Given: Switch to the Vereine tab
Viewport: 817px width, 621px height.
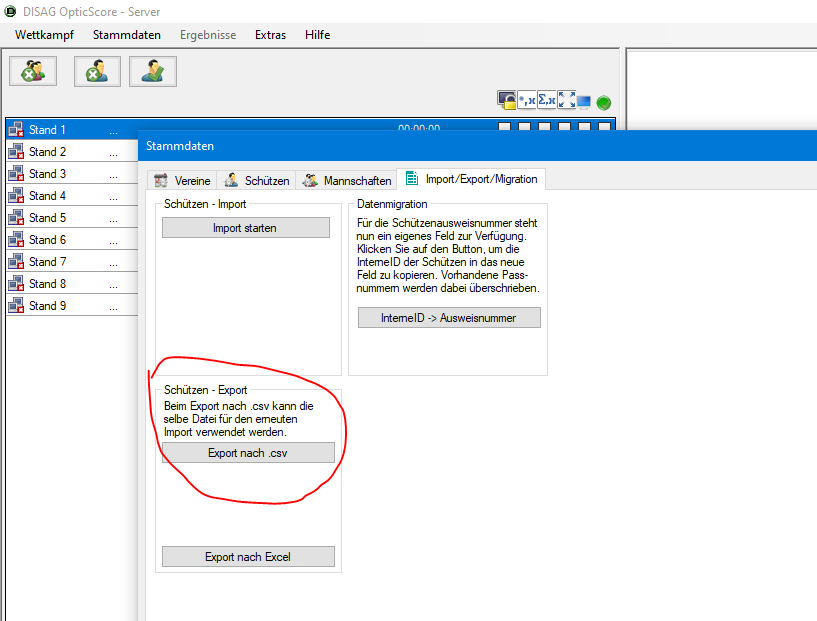Looking at the screenshot, I should coord(182,181).
